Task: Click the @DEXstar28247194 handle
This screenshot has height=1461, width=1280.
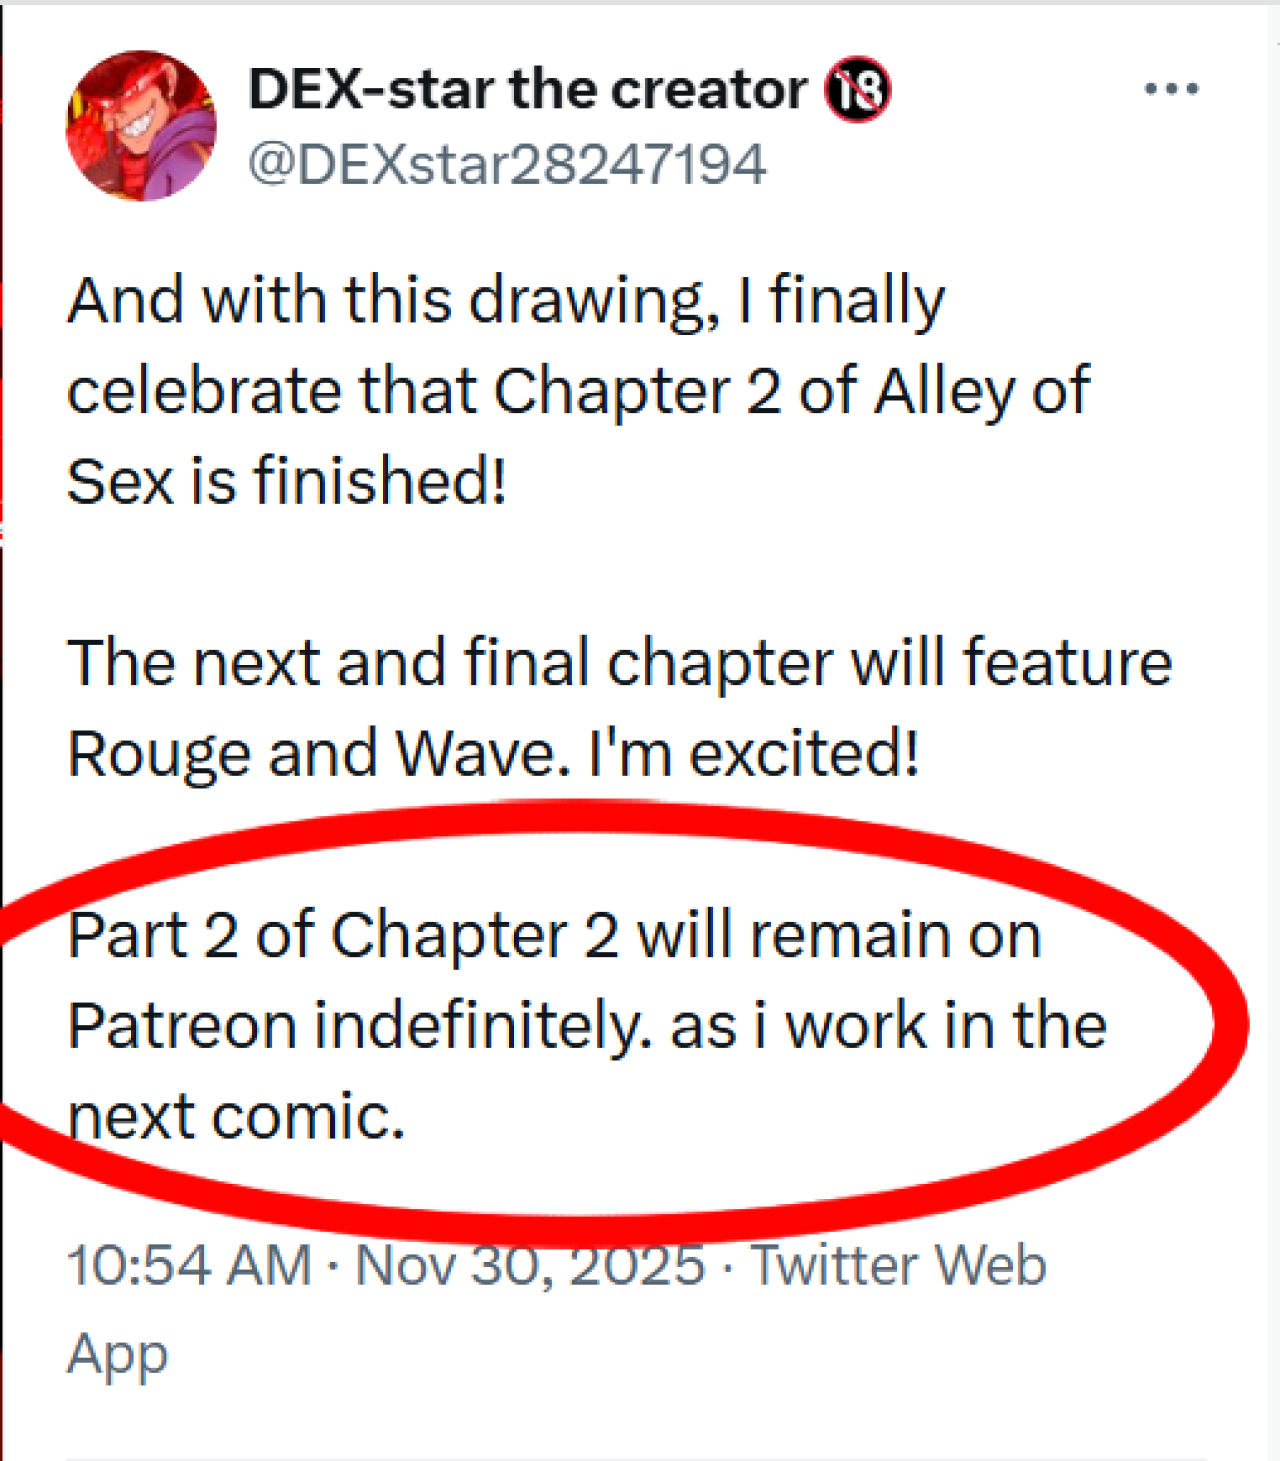Action: tap(506, 164)
